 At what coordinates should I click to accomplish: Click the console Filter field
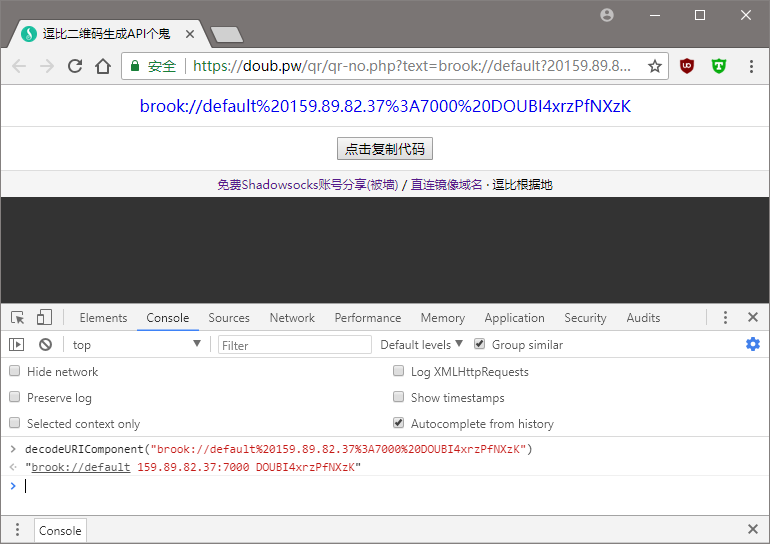(295, 345)
